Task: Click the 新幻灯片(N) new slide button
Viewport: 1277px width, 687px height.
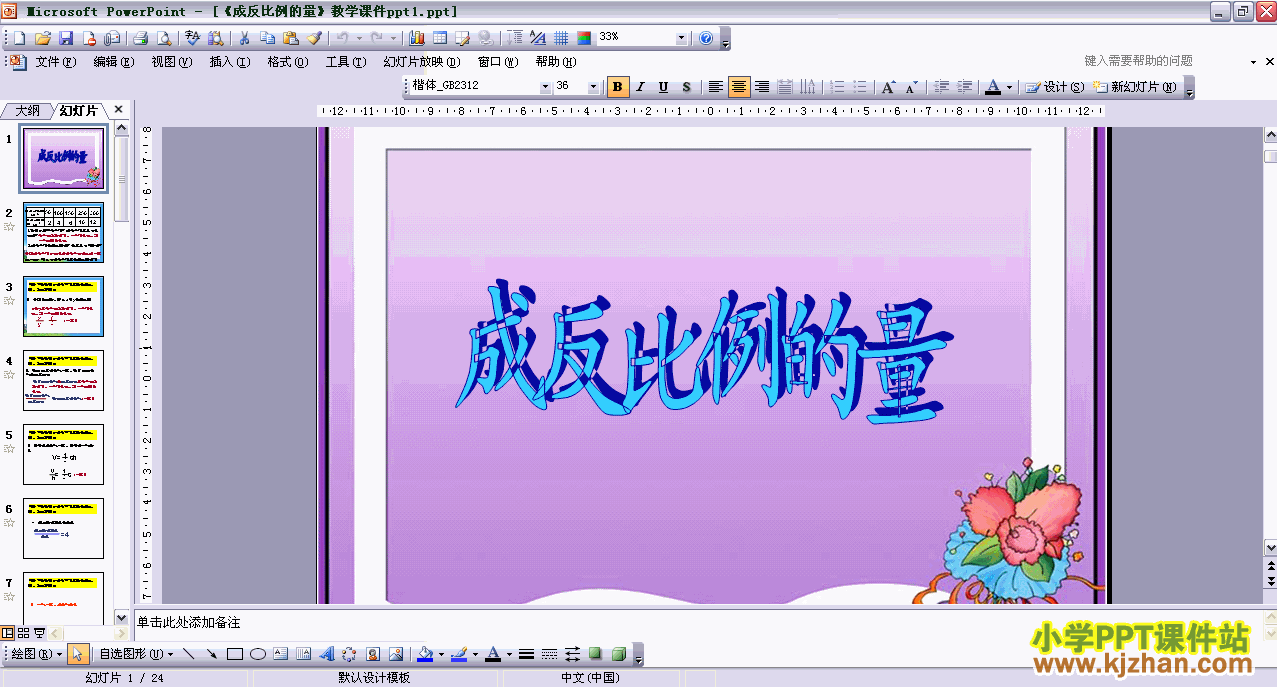Action: pos(1135,87)
